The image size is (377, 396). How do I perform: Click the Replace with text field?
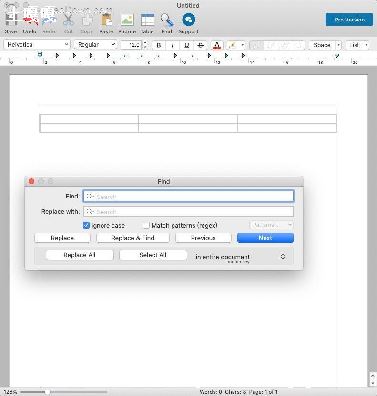click(189, 211)
